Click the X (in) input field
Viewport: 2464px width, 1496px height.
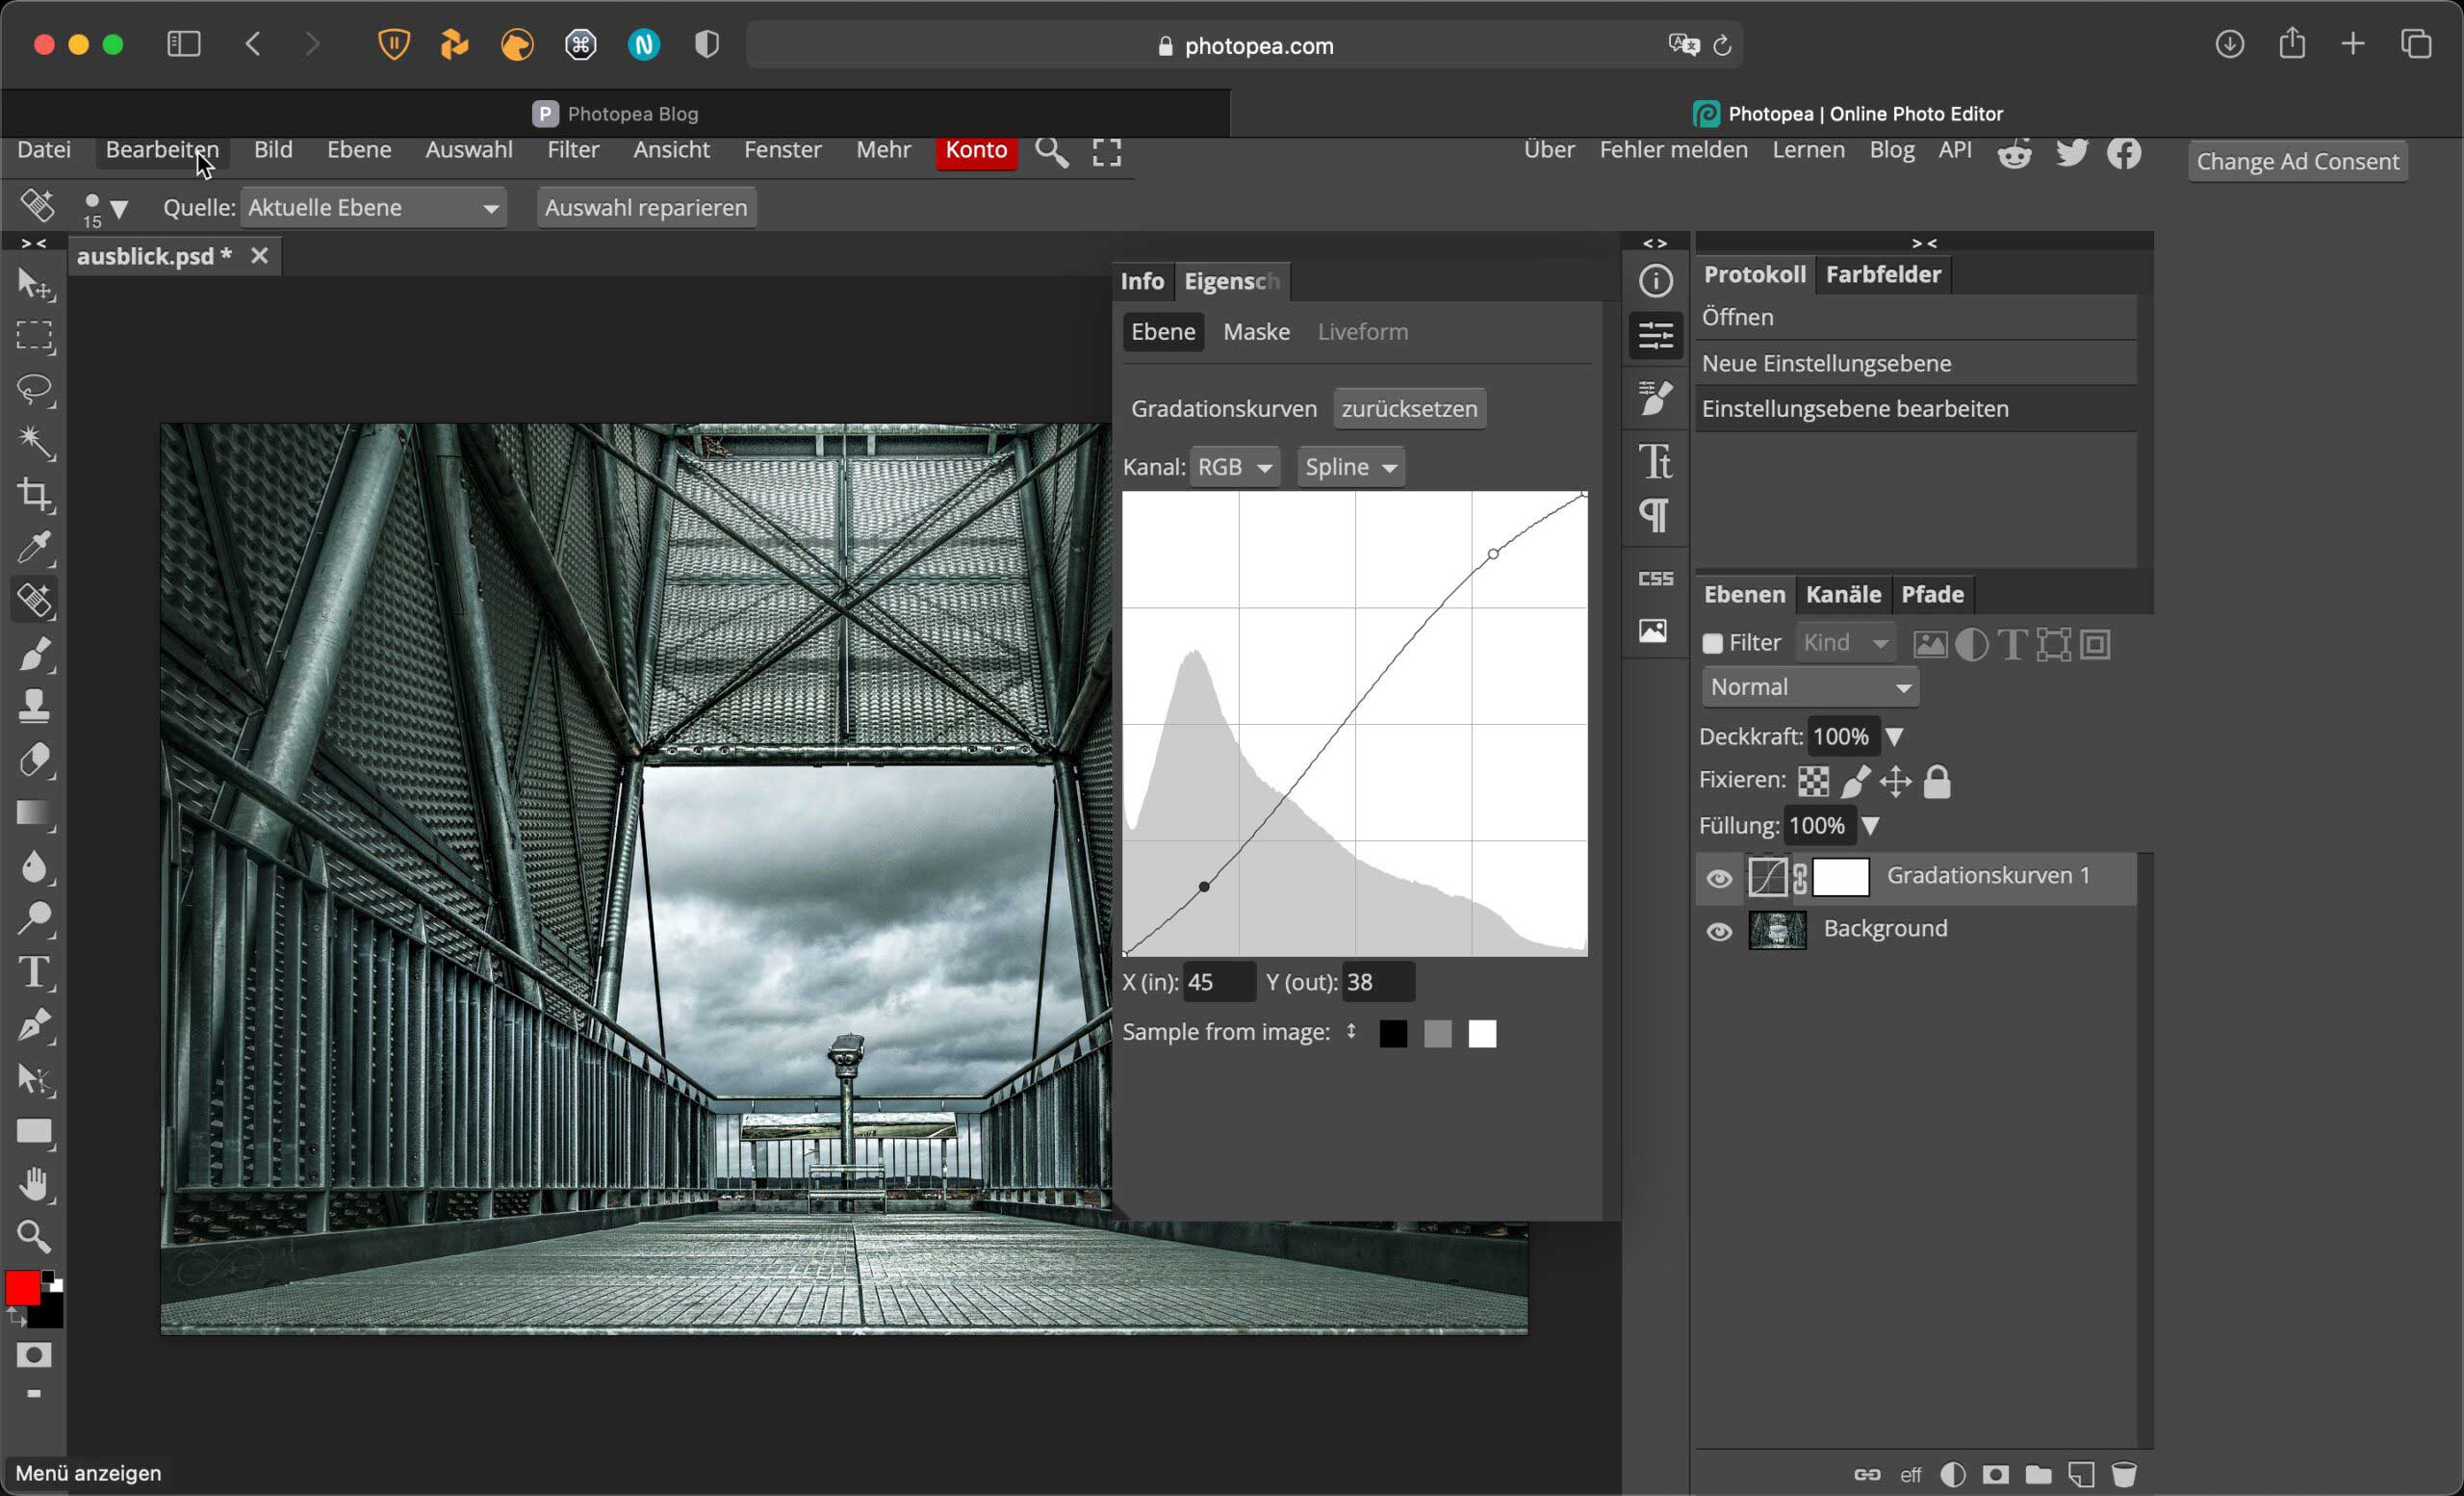pyautogui.click(x=1217, y=982)
